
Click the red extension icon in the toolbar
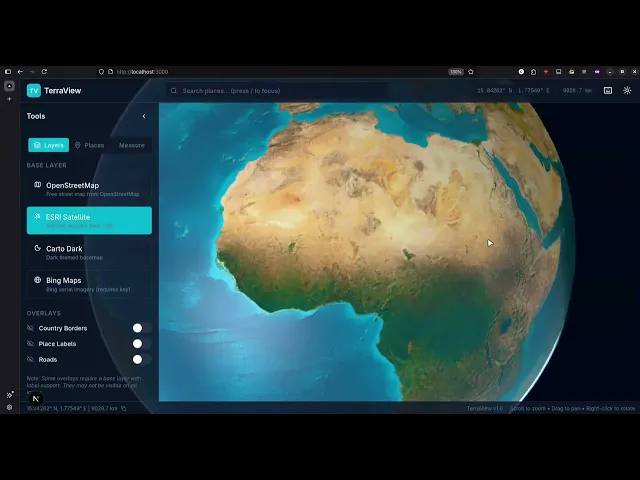546,72
